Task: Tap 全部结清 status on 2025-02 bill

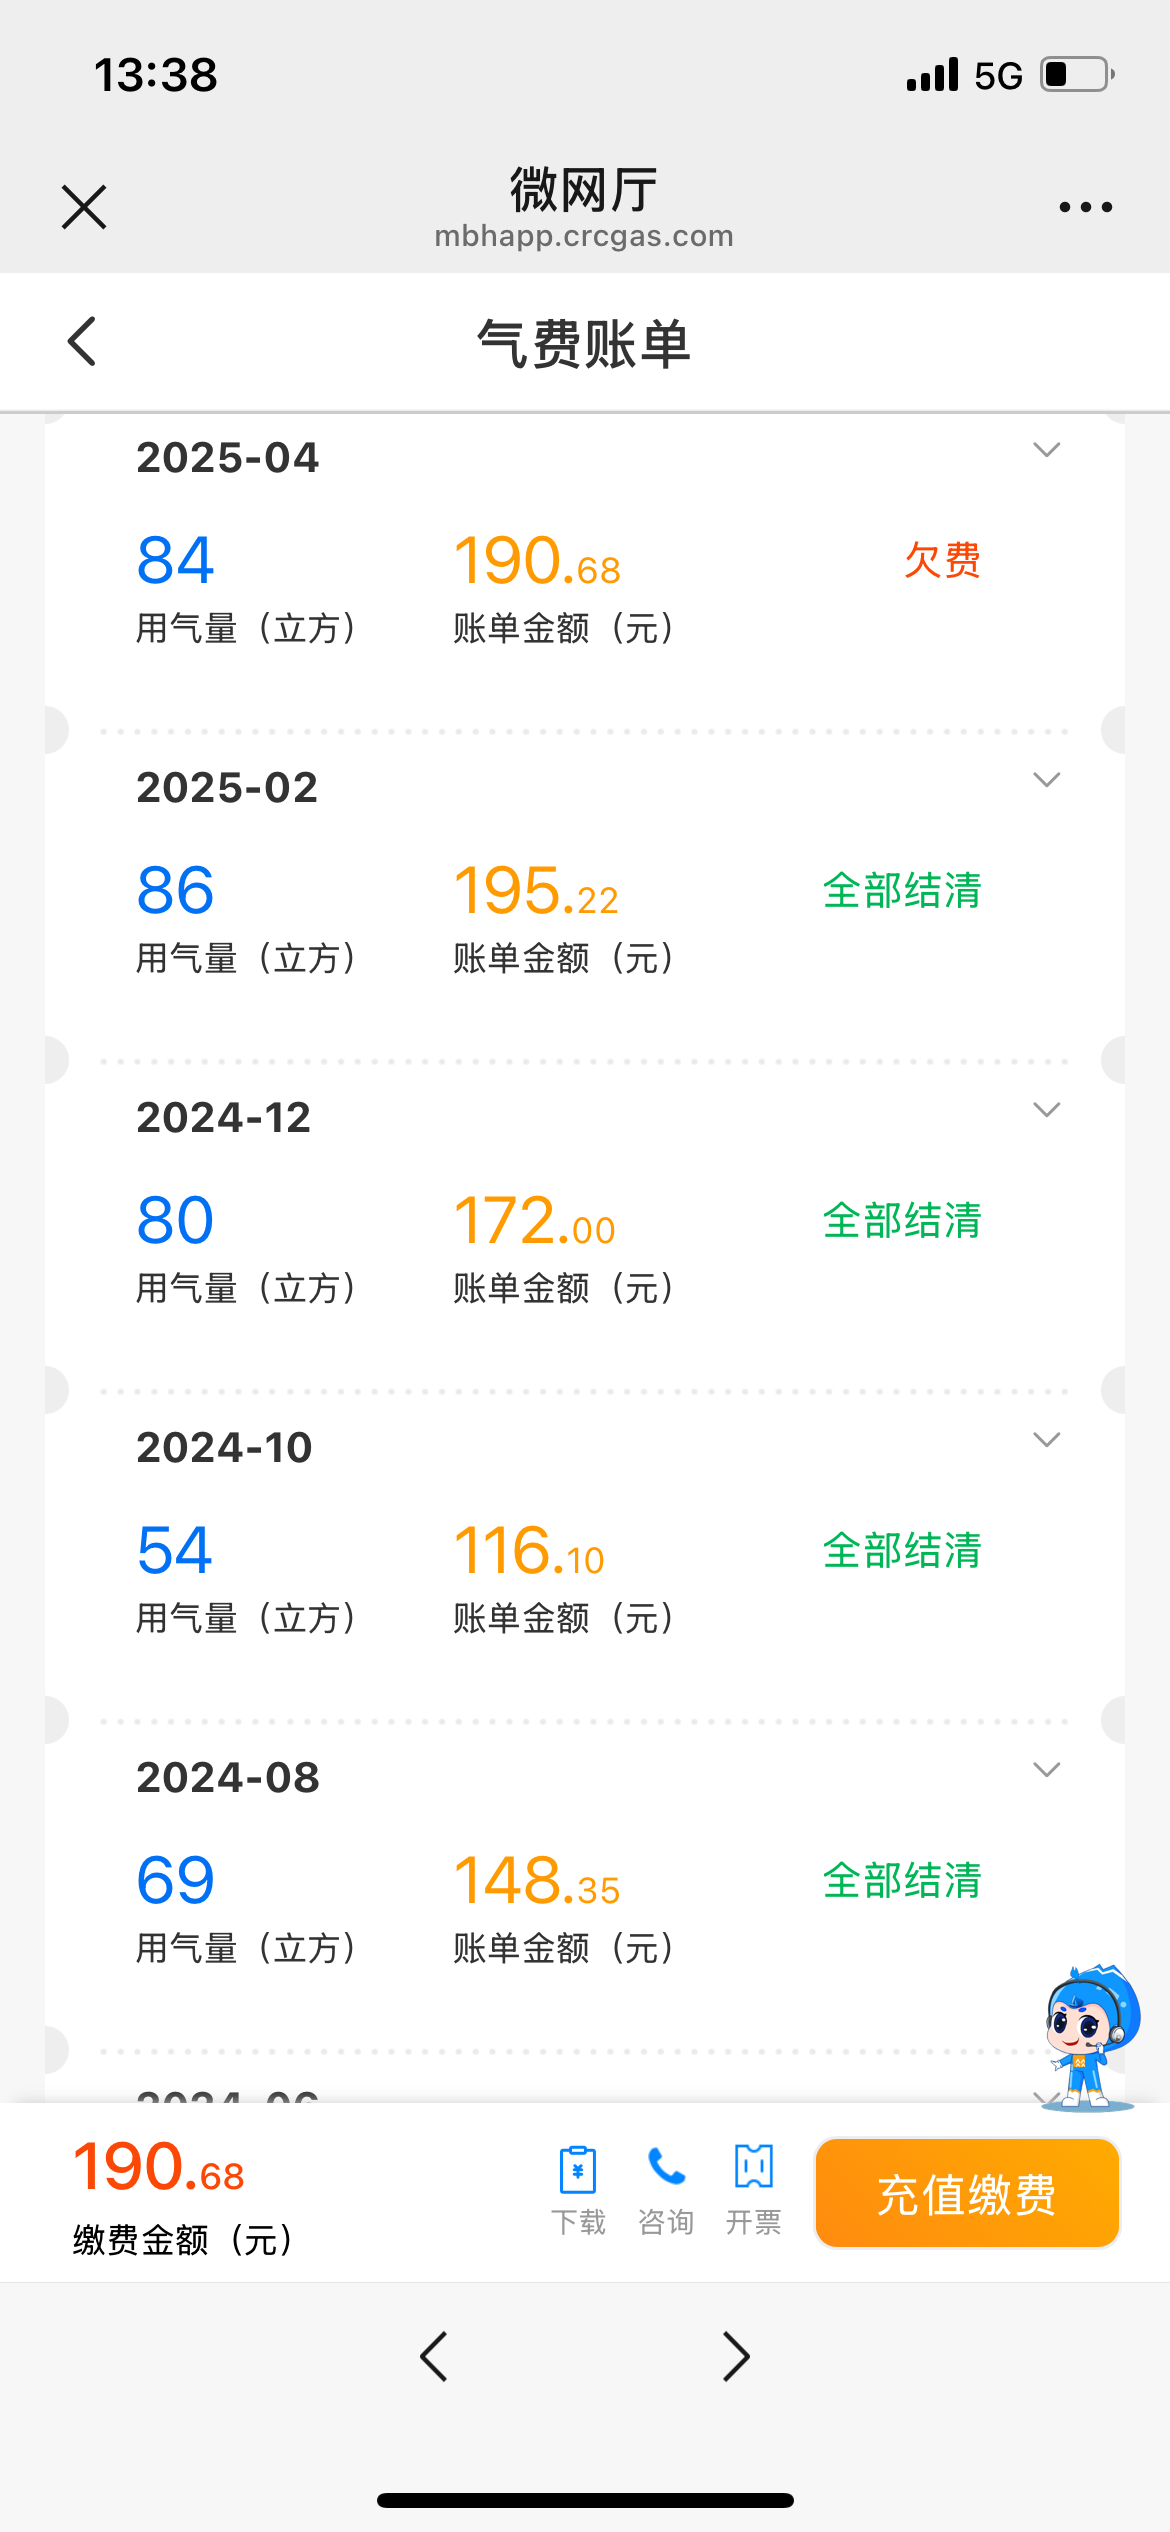Action: point(902,890)
